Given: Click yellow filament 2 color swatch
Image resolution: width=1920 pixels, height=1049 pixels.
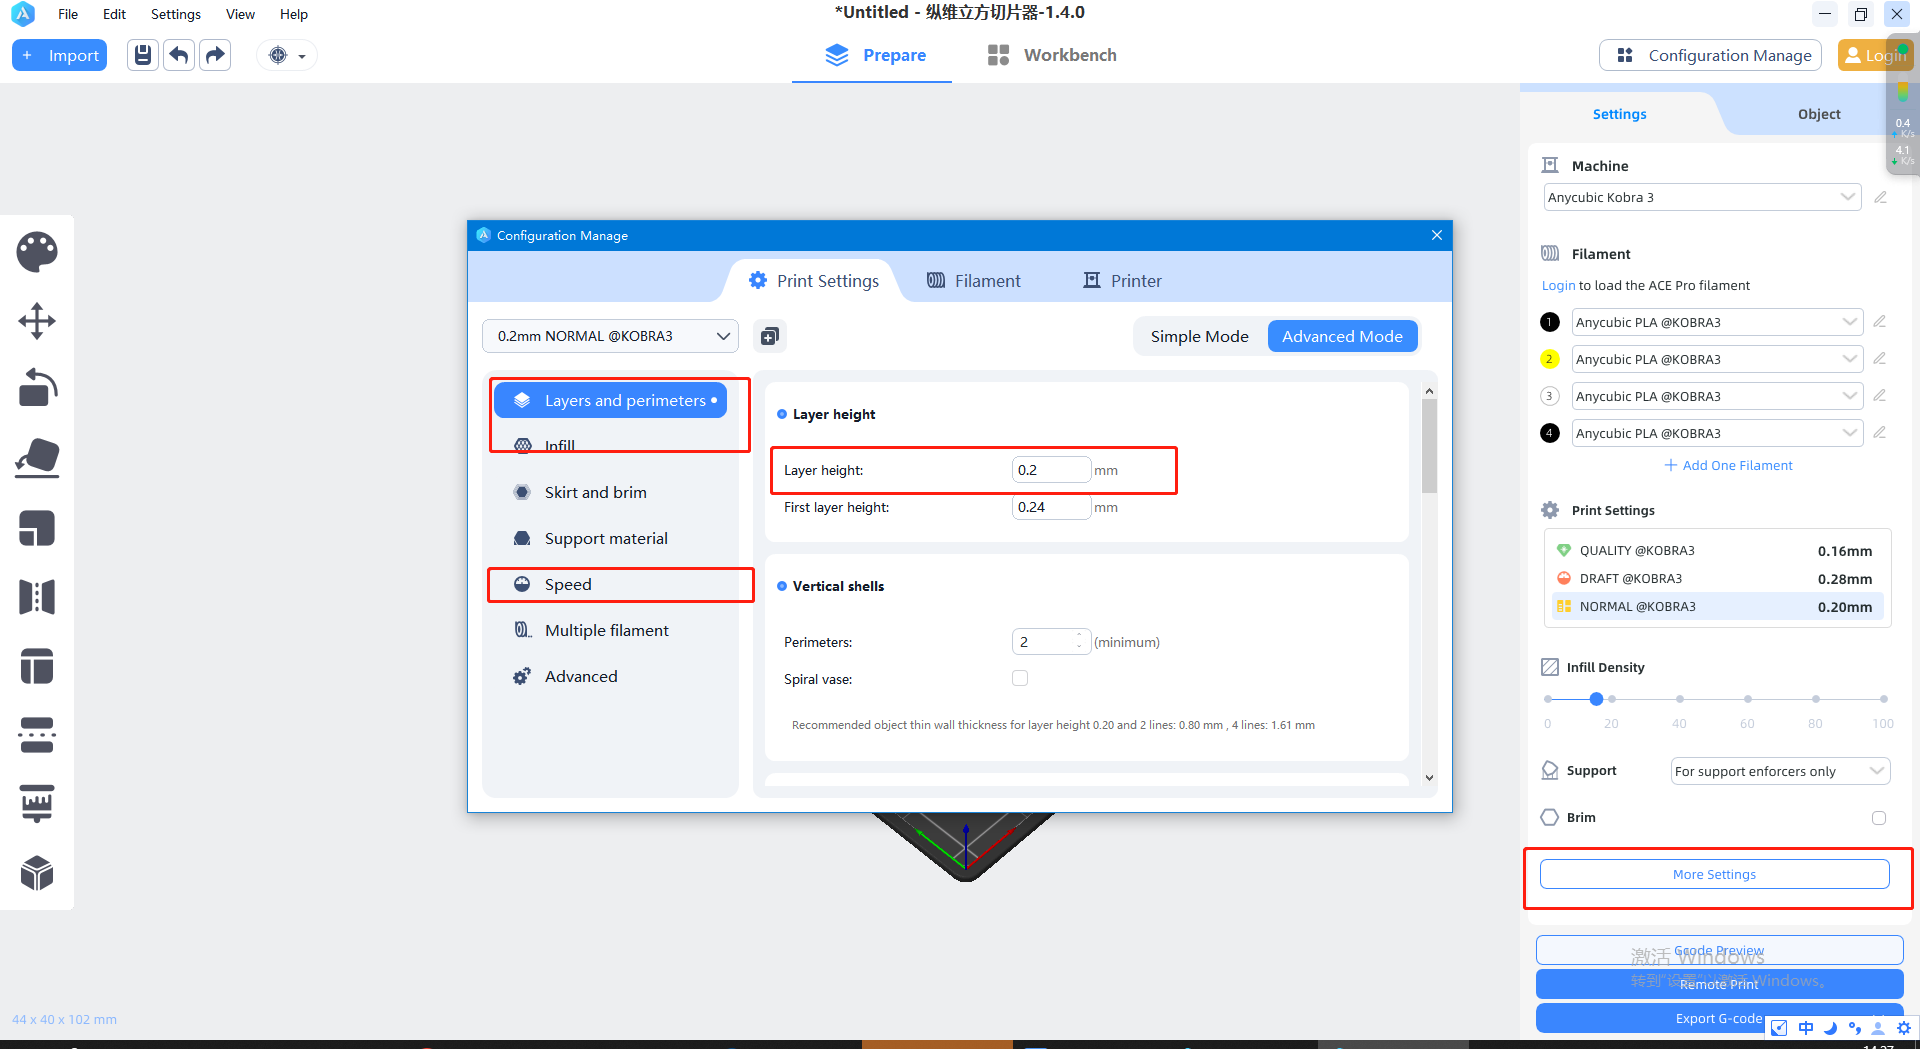Looking at the screenshot, I should pyautogui.click(x=1550, y=359).
